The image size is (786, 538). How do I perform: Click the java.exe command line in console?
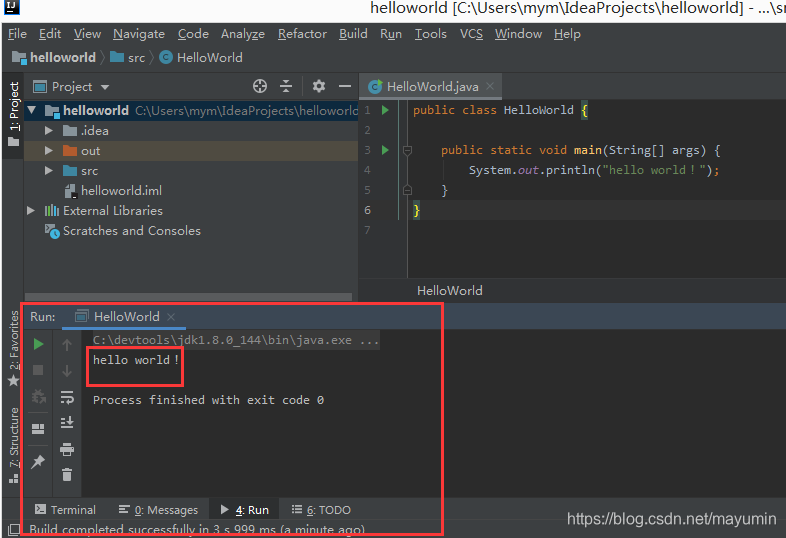point(236,340)
